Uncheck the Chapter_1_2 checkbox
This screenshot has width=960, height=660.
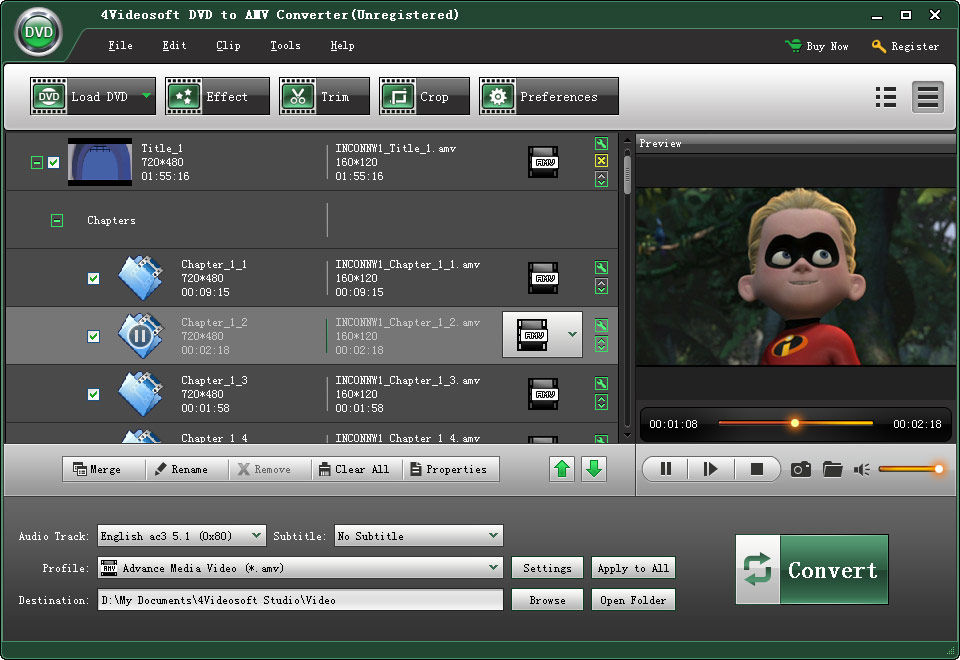94,337
